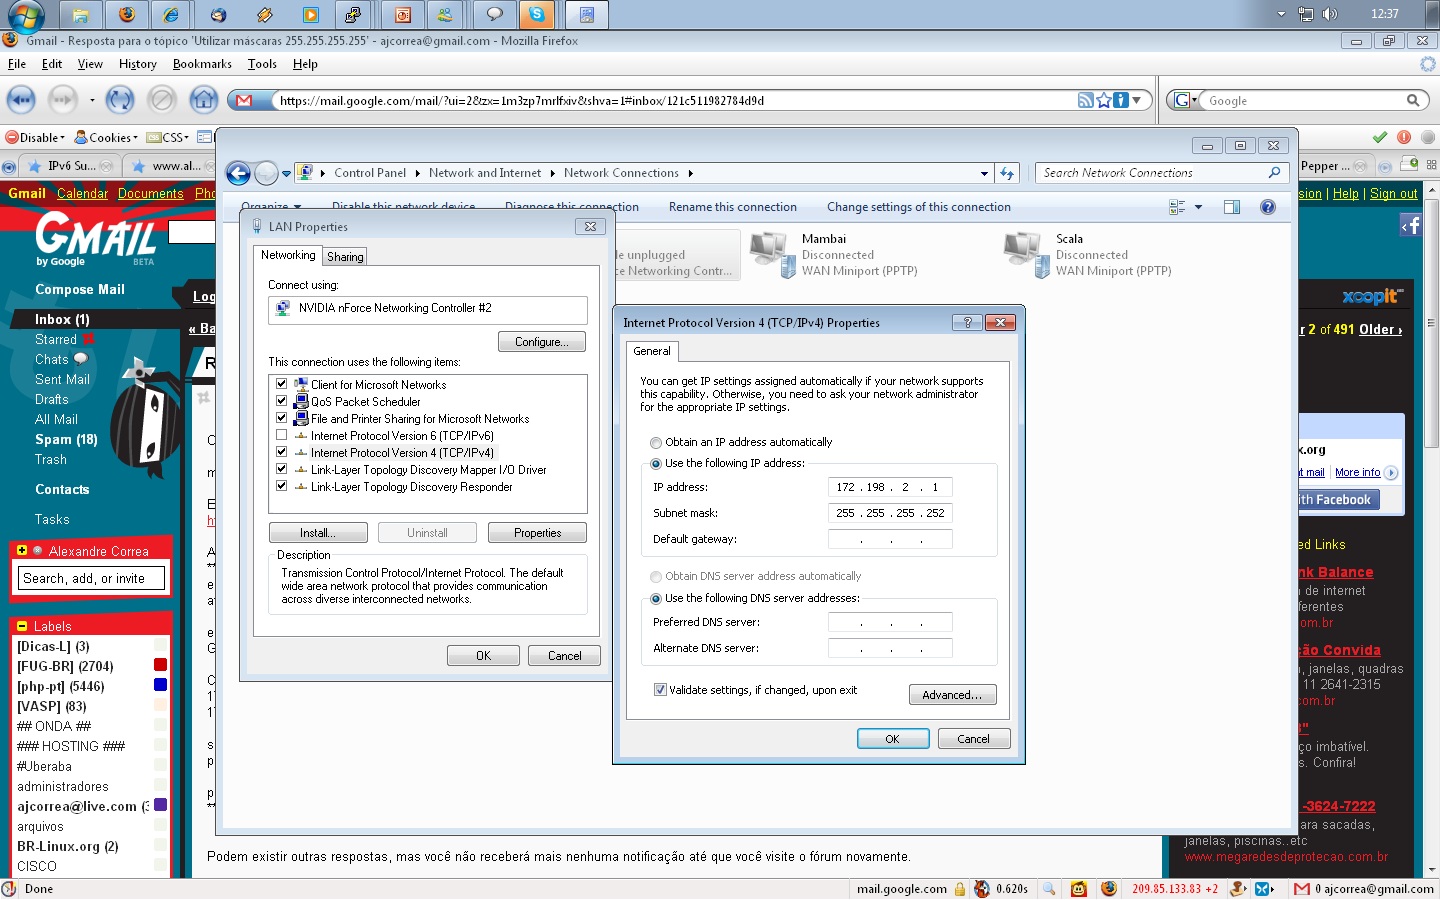This screenshot has width=1440, height=900.
Task: Click the blue [php-pt] label color swatch
Action: (x=160, y=685)
